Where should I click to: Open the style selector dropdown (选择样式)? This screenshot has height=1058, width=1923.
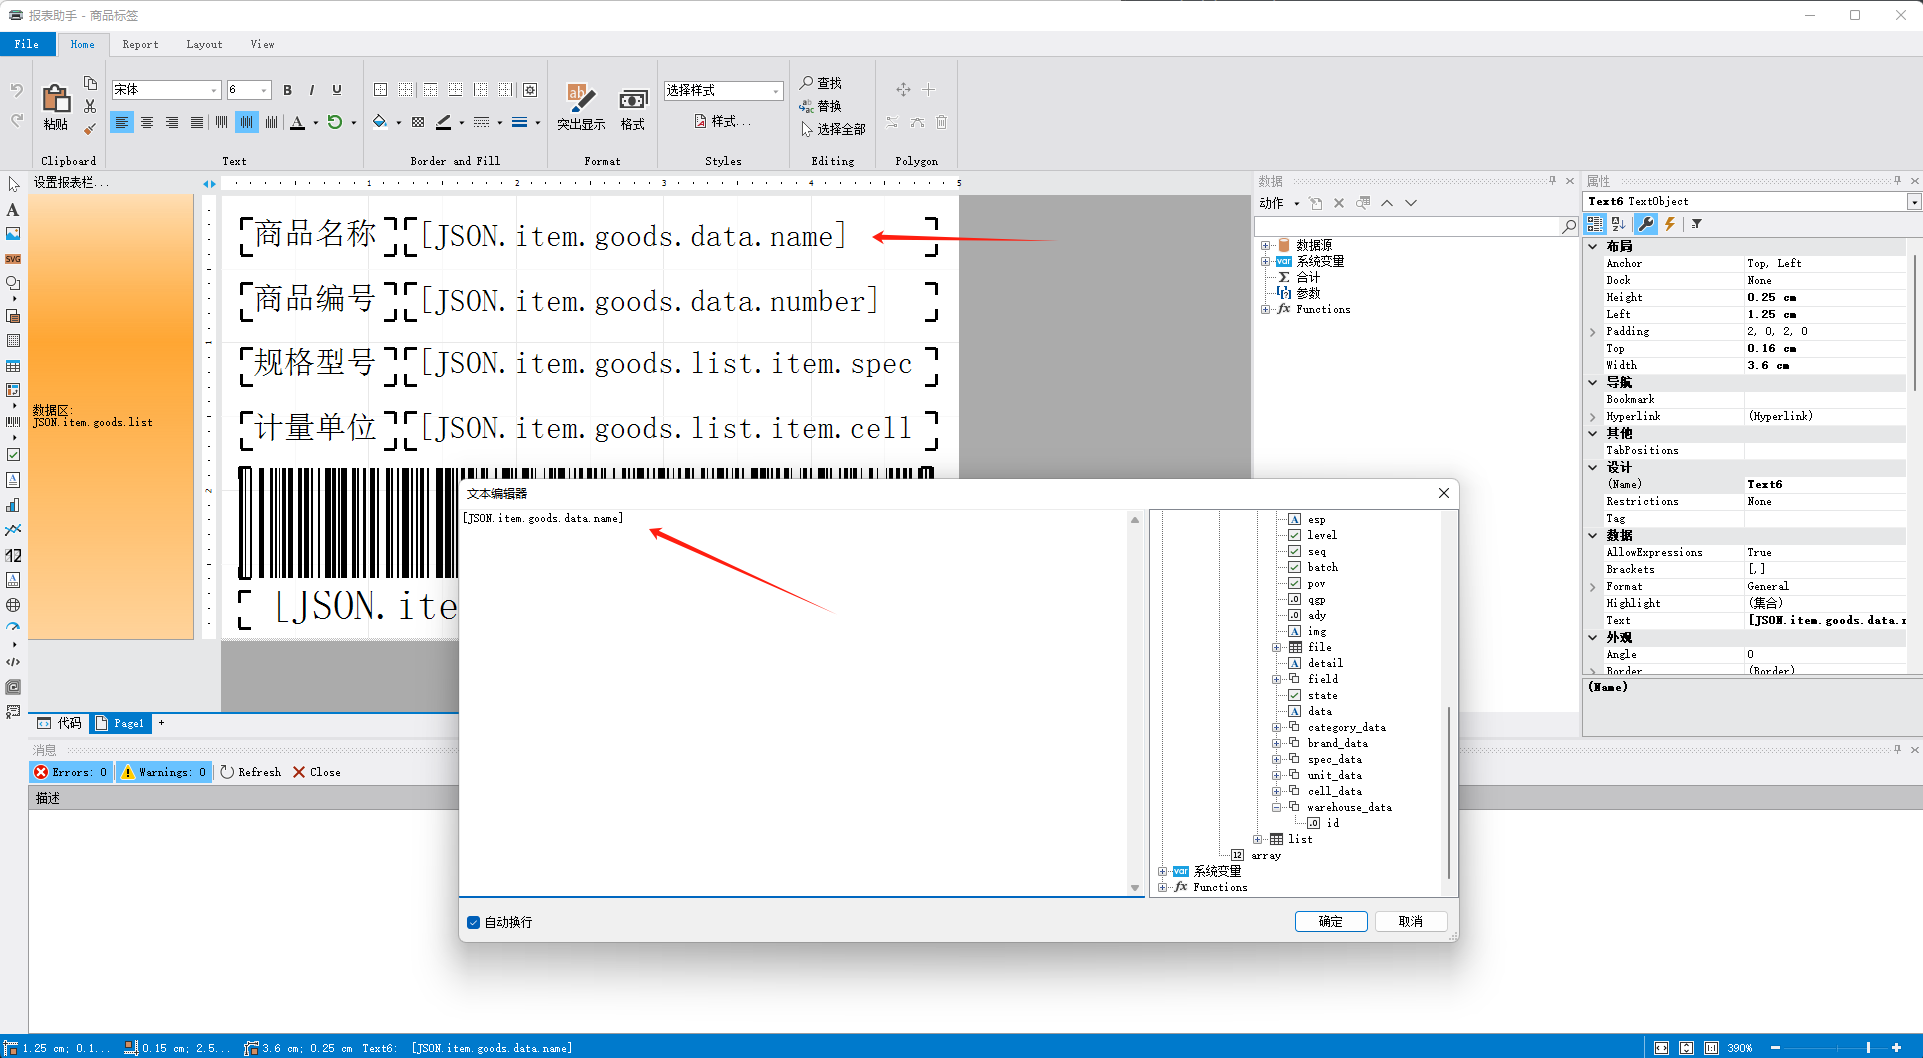pos(776,91)
